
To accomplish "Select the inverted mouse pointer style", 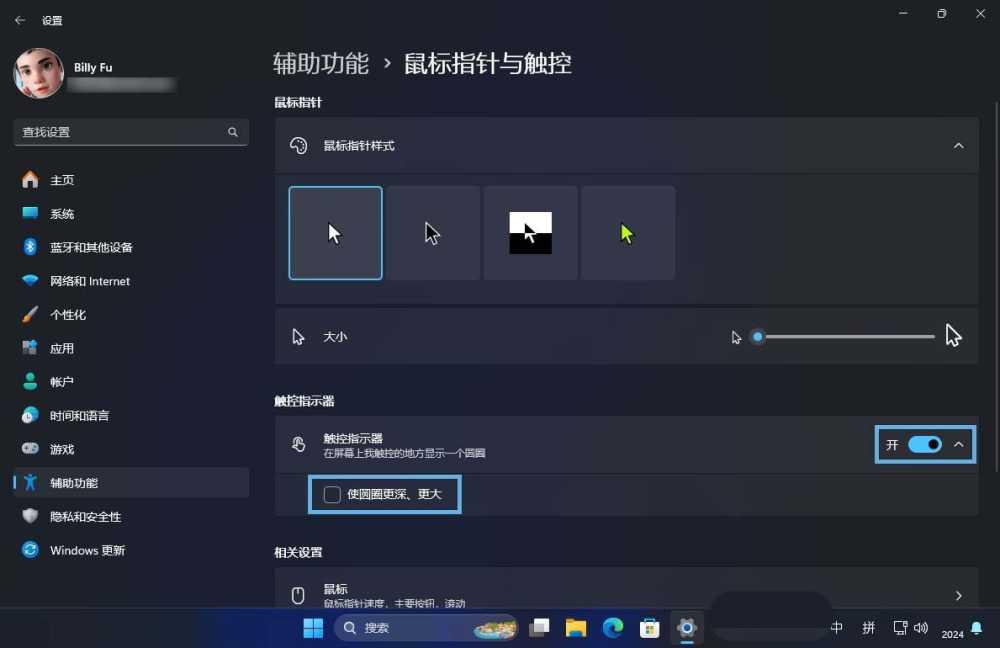I will tap(530, 232).
